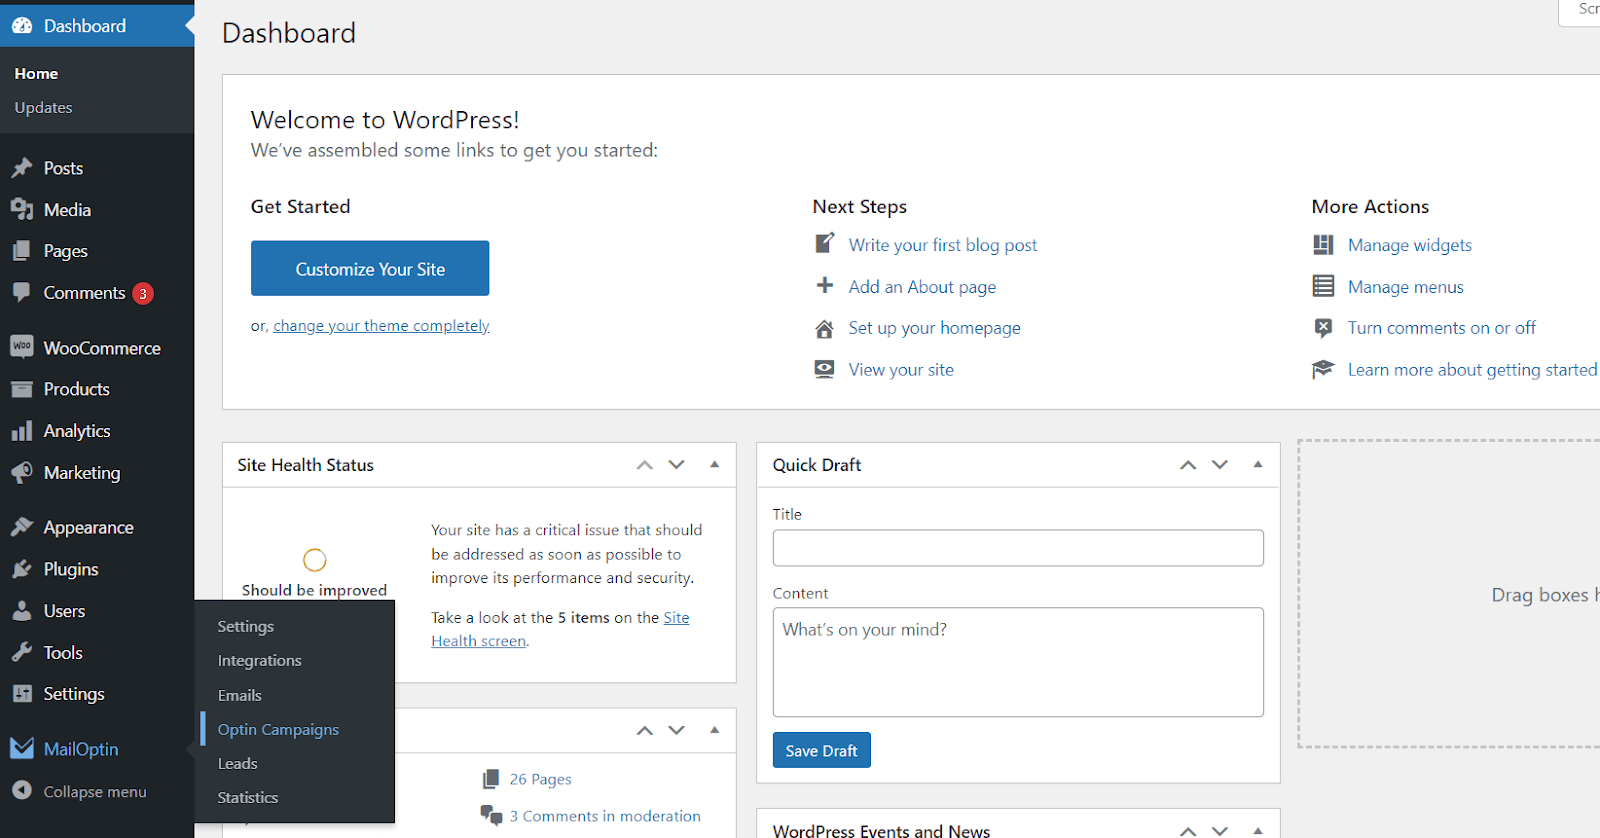Open the Site Health screen link

[x=560, y=629]
